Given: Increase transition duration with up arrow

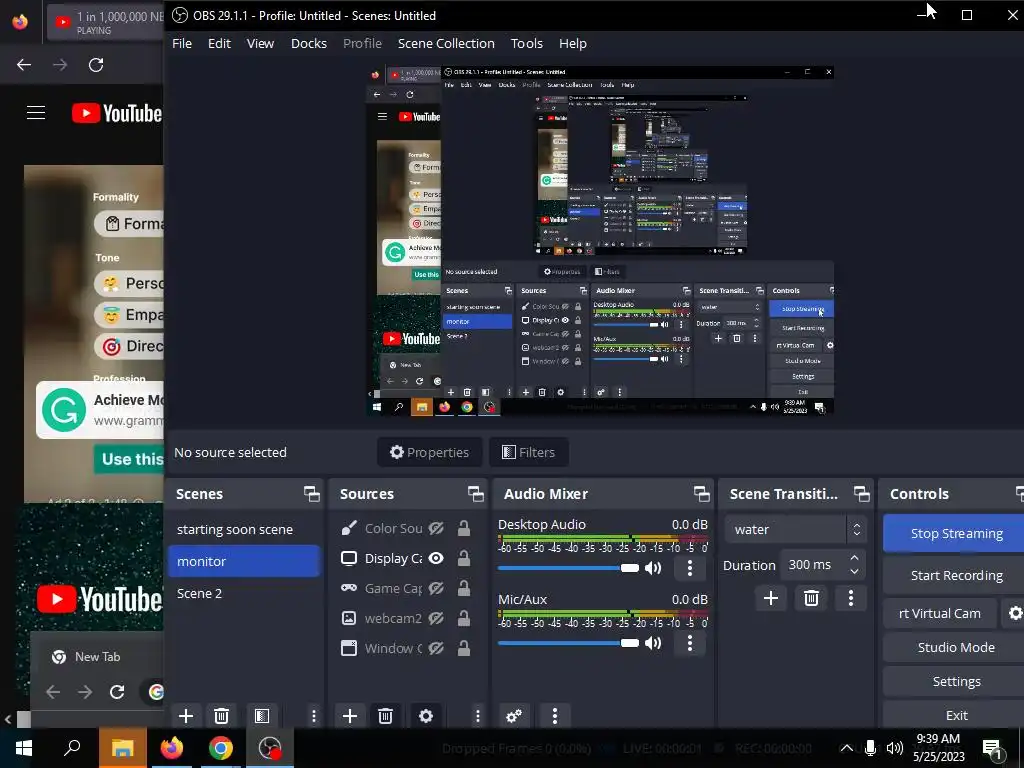Looking at the screenshot, I should pyautogui.click(x=854, y=558).
